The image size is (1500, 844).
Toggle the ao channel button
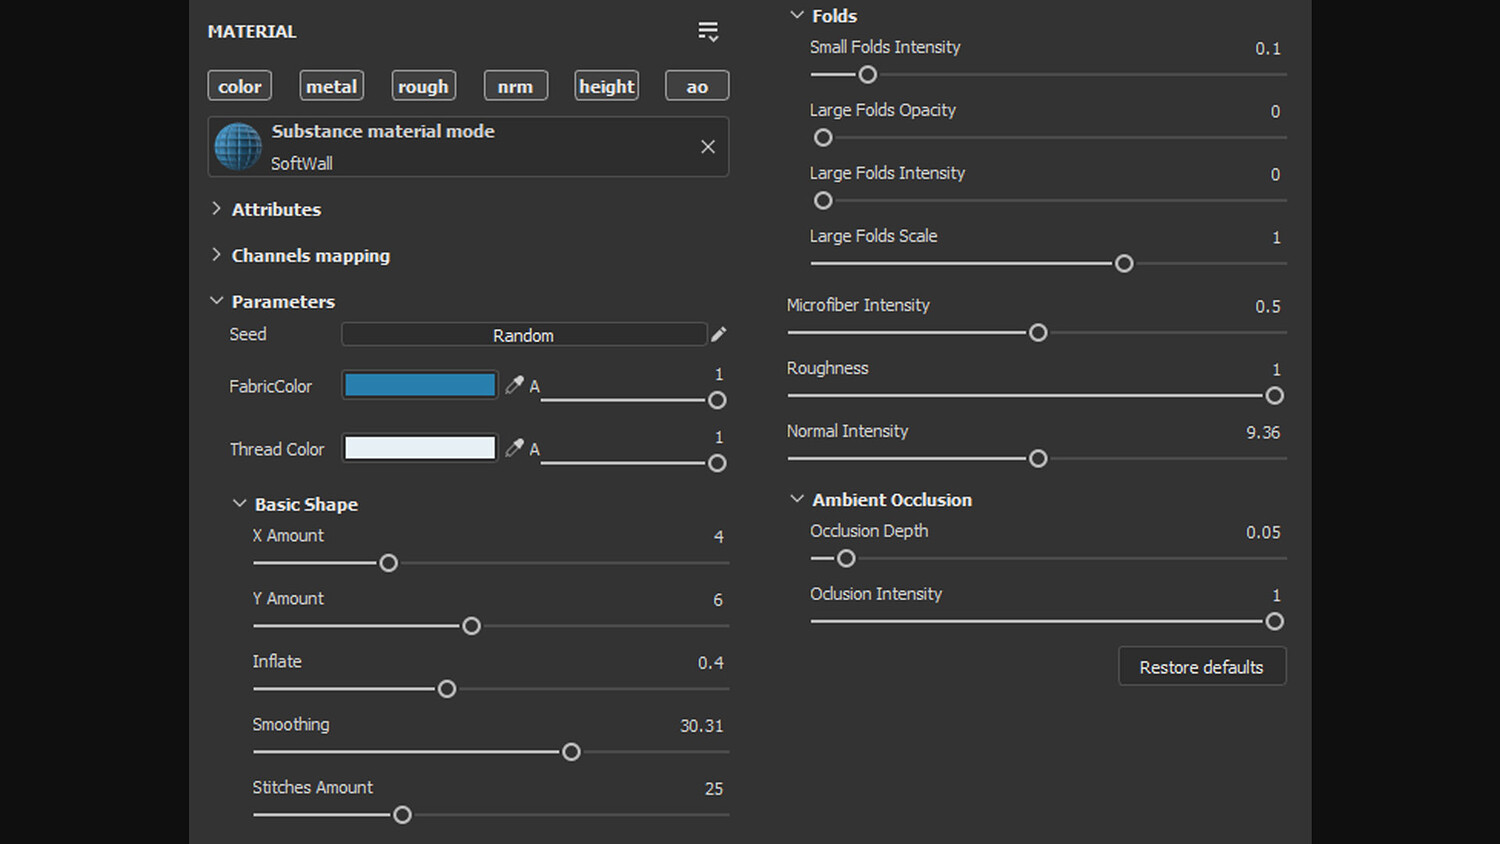[697, 86]
